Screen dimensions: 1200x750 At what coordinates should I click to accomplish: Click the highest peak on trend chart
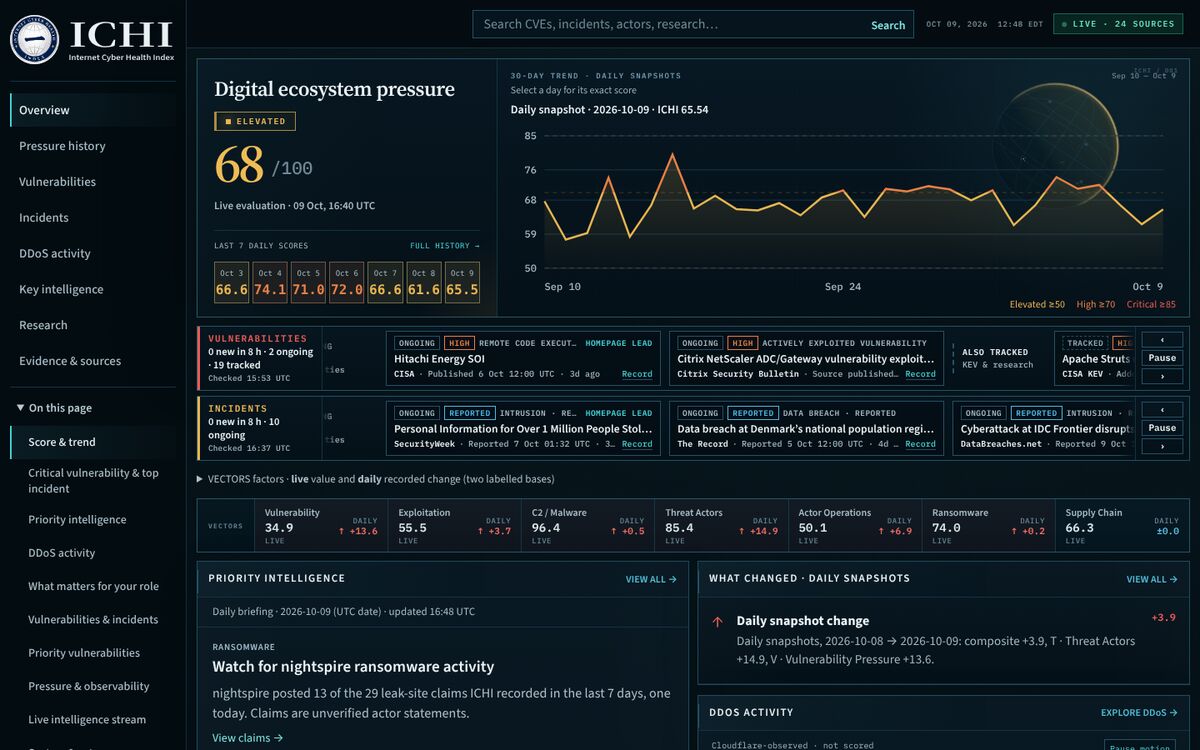(673, 154)
